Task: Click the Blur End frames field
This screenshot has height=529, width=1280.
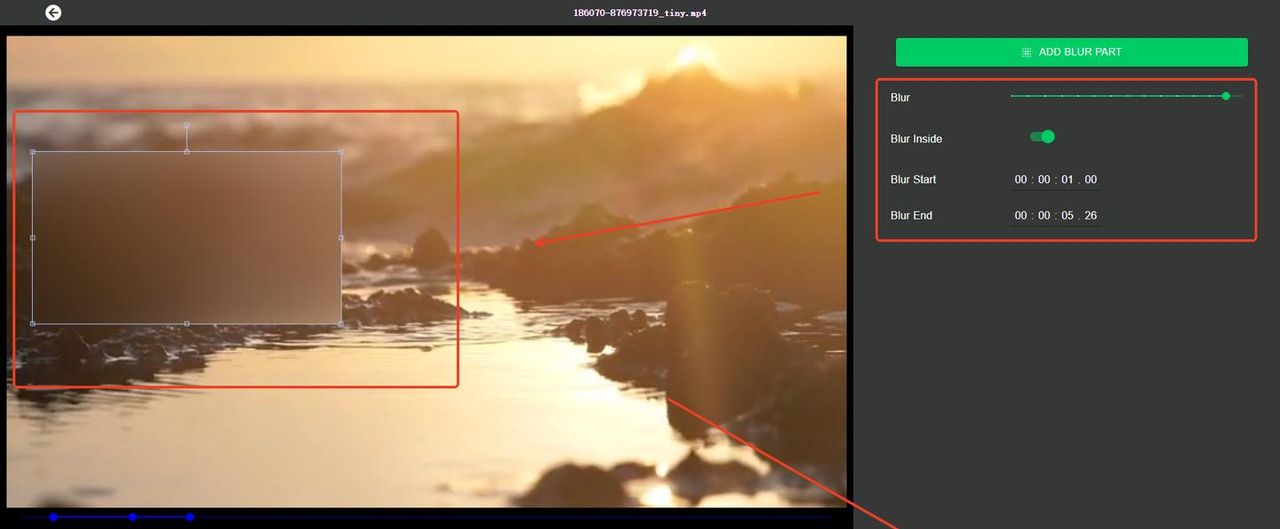Action: 1090,216
